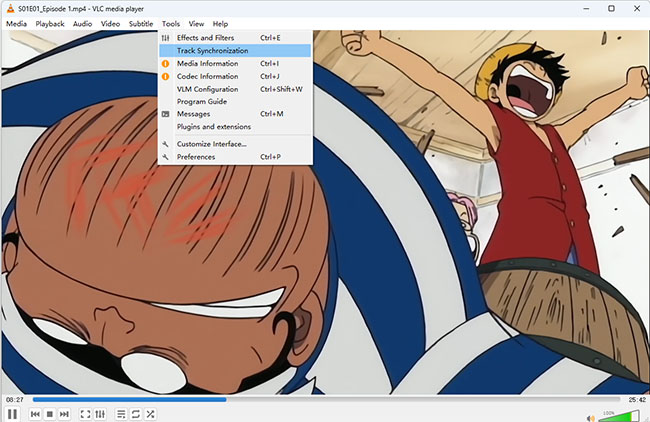The width and height of the screenshot is (650, 422).
Task: Mute audio via speaker icon
Action: click(591, 418)
